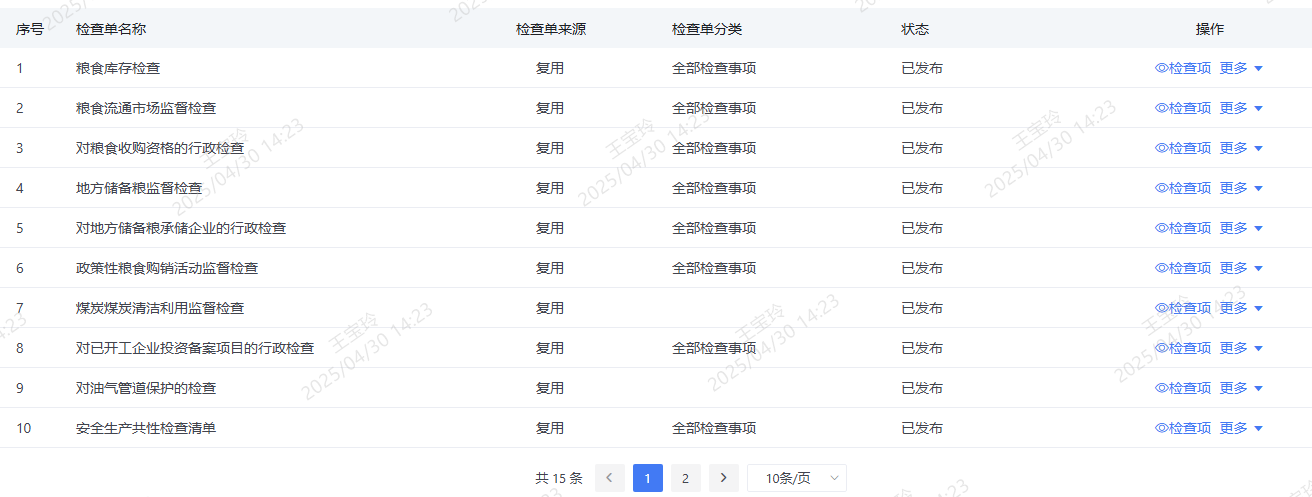This screenshot has width=1312, height=497.
Task: Open 检查项 link for 对地方储备粮承储企业的行政检查
Action: (x=1189, y=228)
